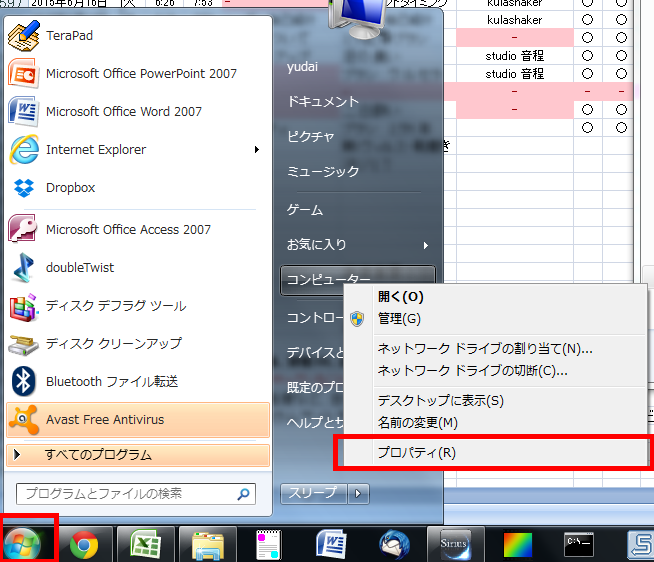Open ミュージック library
Screen dimensions: 654x562
tap(323, 171)
